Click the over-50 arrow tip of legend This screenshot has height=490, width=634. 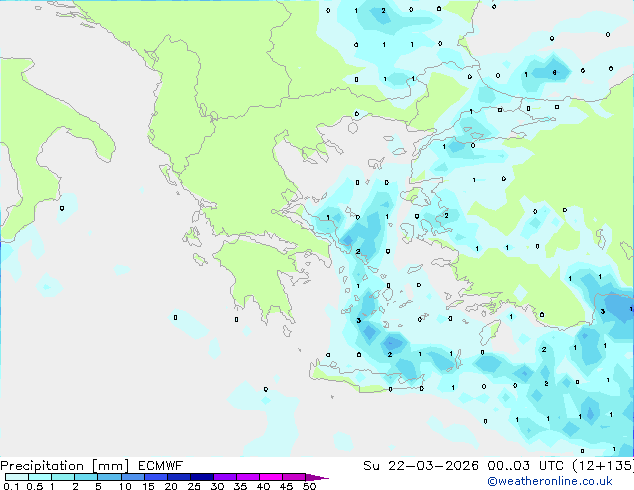click(x=317, y=477)
